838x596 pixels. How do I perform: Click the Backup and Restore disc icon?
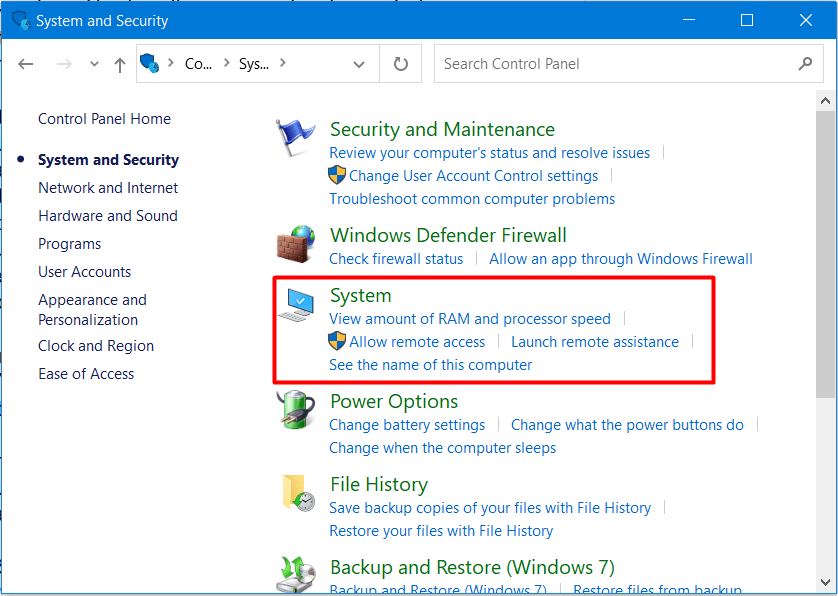pyautogui.click(x=296, y=575)
